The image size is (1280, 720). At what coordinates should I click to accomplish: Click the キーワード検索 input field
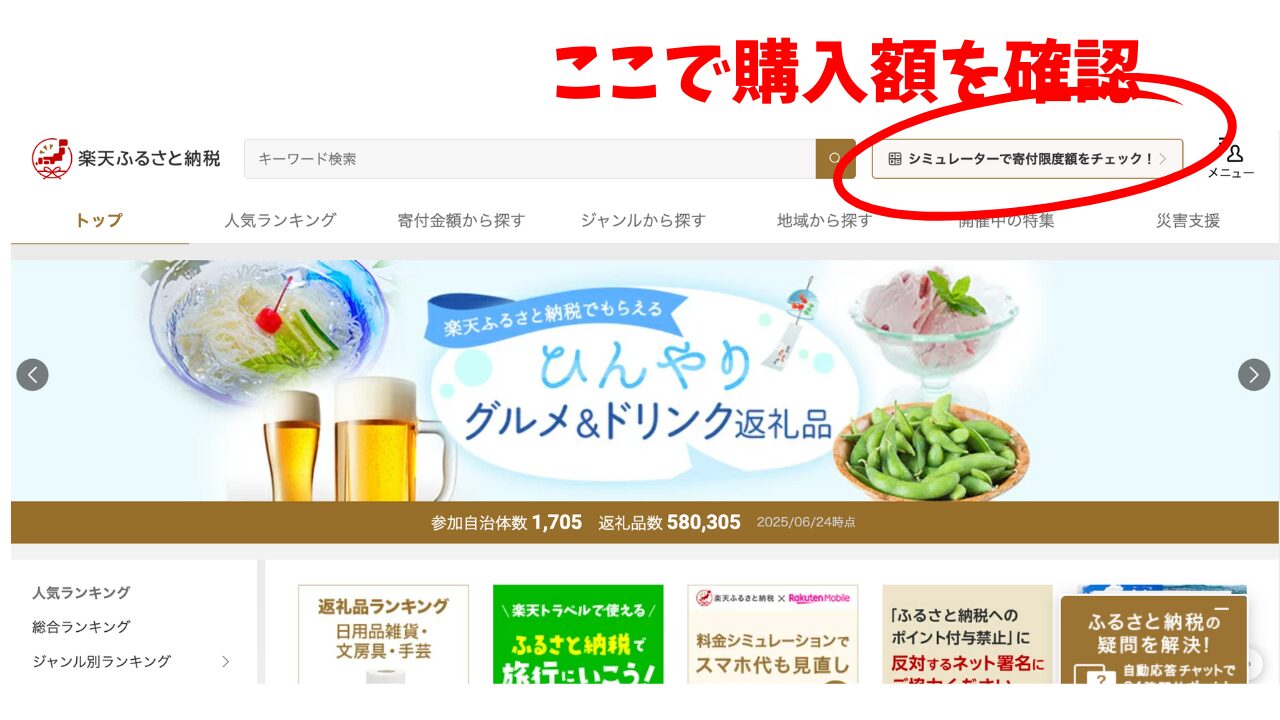(x=530, y=159)
